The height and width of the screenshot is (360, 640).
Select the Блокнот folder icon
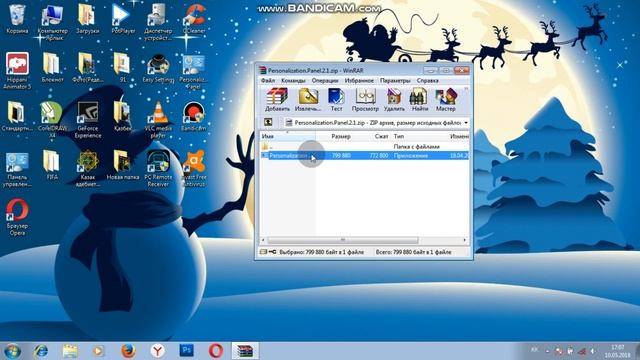[x=52, y=67]
